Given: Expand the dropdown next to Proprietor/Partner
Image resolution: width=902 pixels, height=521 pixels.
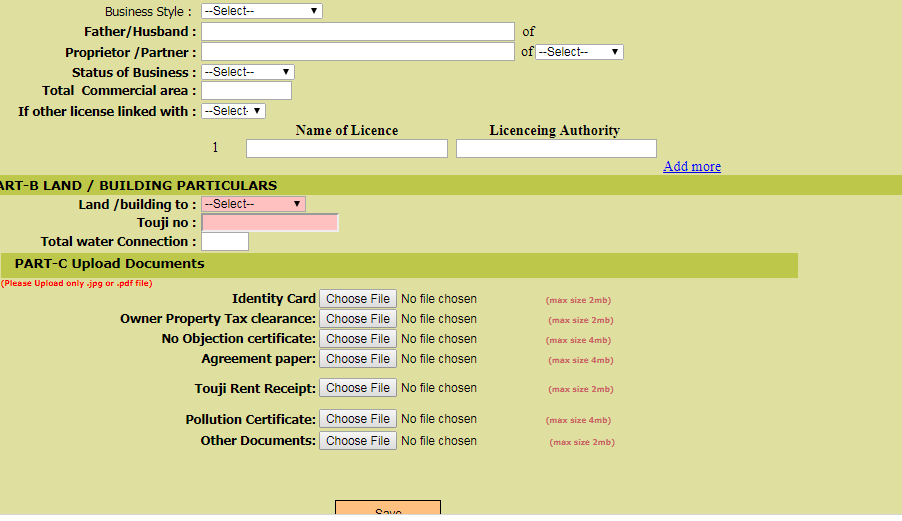Looking at the screenshot, I should pyautogui.click(x=579, y=52).
